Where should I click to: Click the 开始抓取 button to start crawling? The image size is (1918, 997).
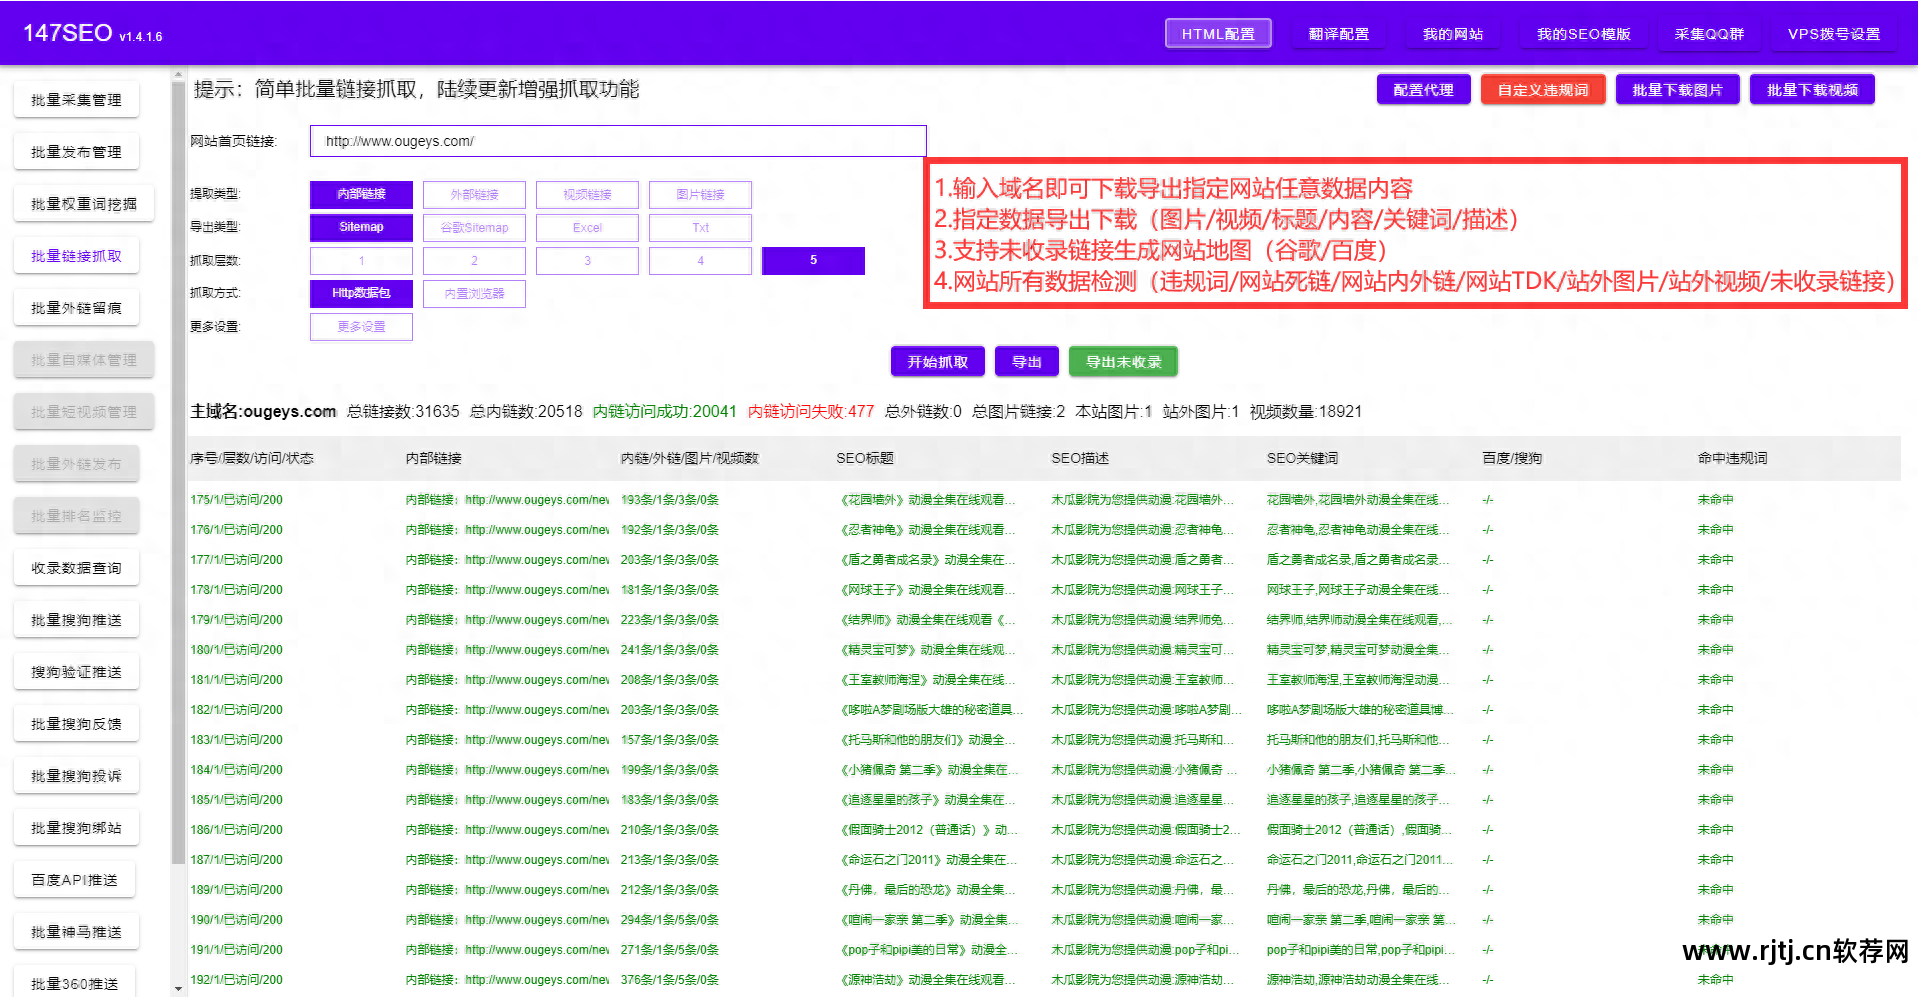[936, 361]
